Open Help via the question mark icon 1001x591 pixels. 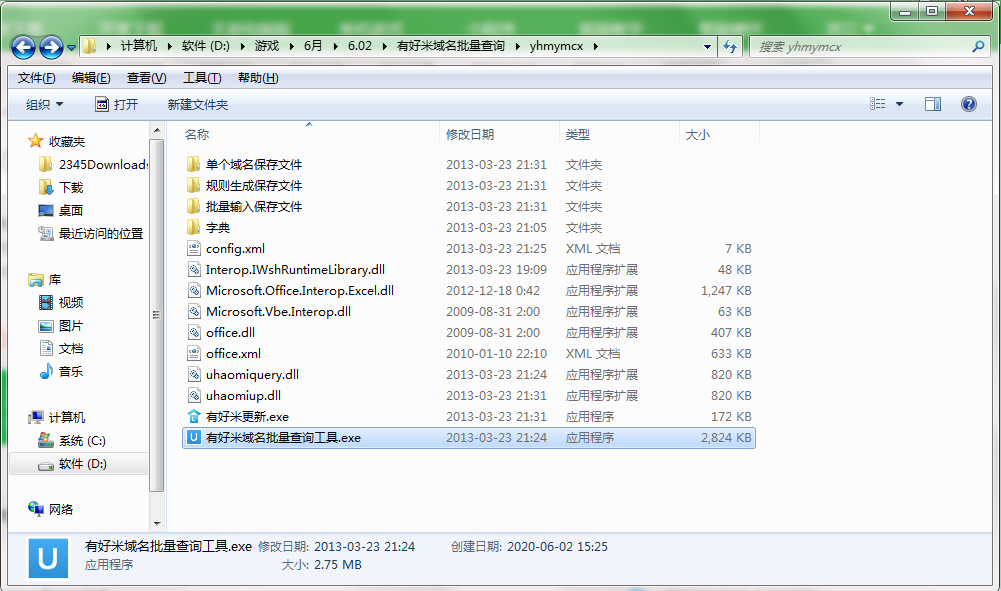tap(968, 103)
